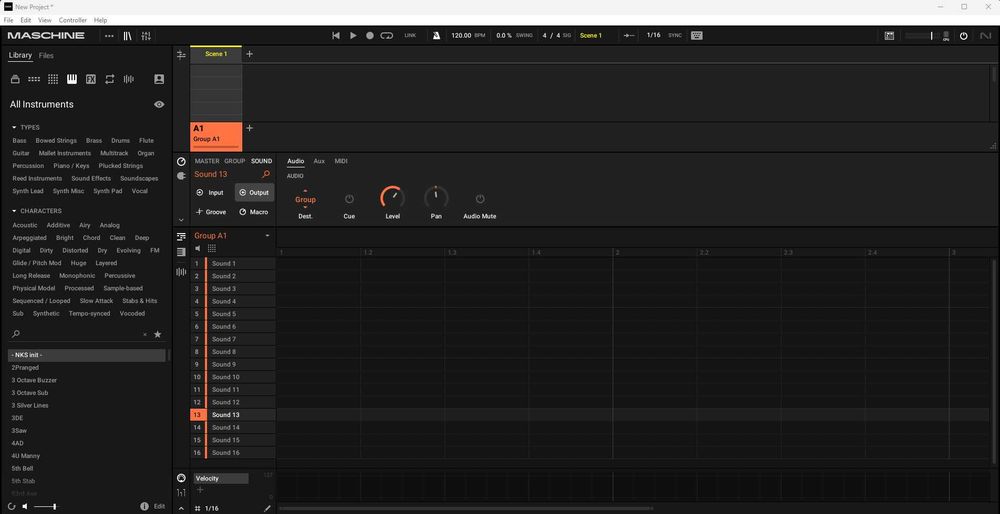1000x514 pixels.
Task: Select the 3 Octave Buzzer preset
Action: point(34,380)
